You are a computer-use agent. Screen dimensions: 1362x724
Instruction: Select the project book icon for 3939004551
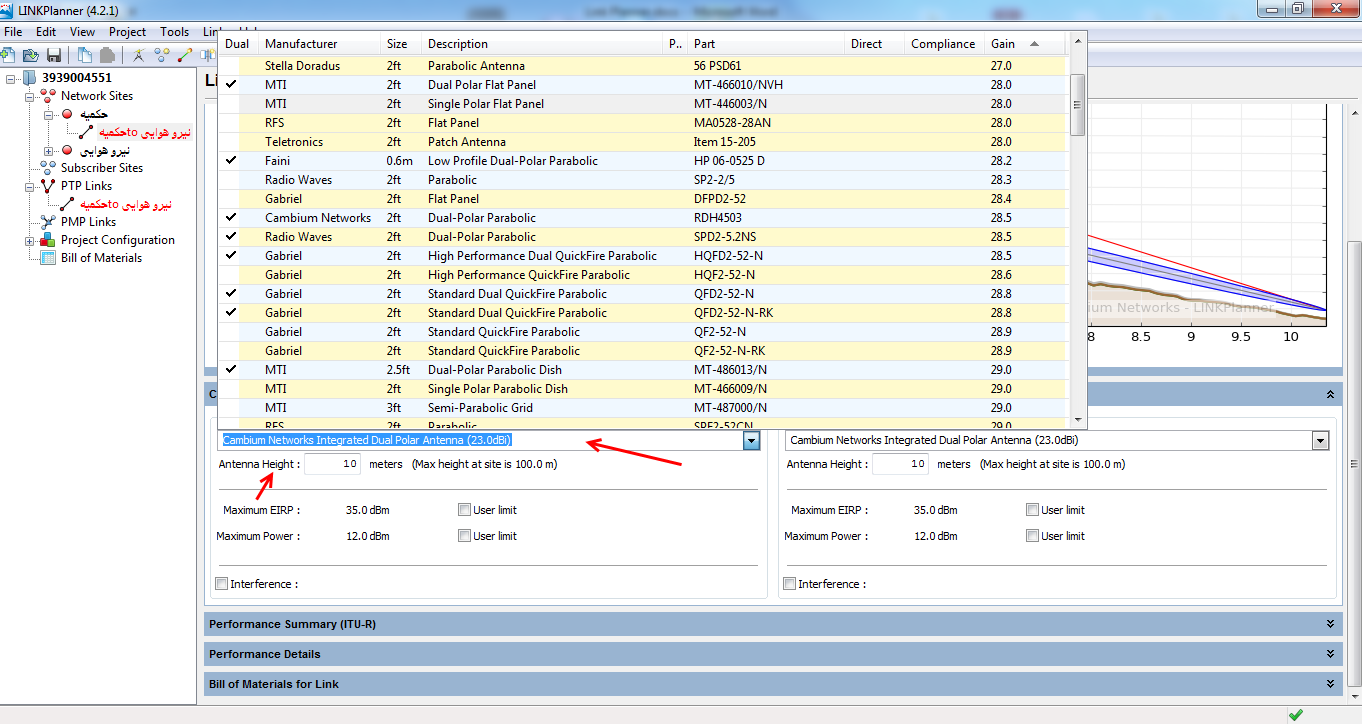(x=28, y=78)
